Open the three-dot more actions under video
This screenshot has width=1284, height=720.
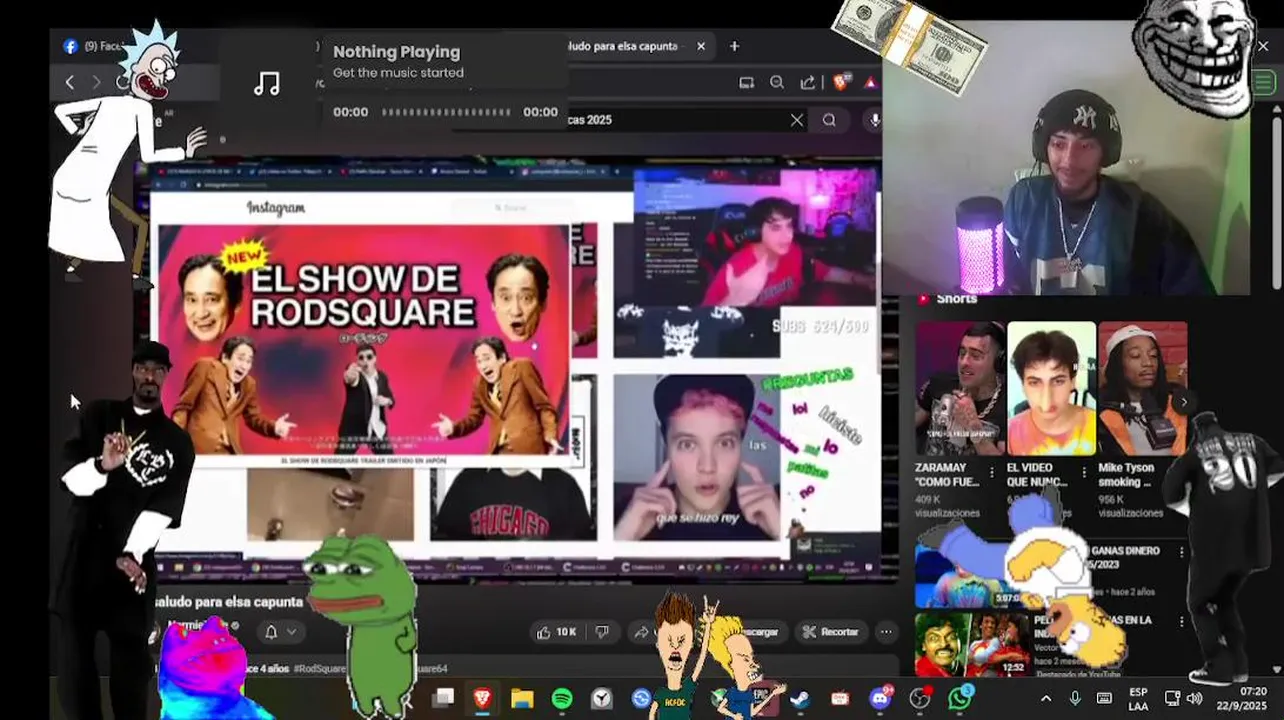[x=886, y=632]
